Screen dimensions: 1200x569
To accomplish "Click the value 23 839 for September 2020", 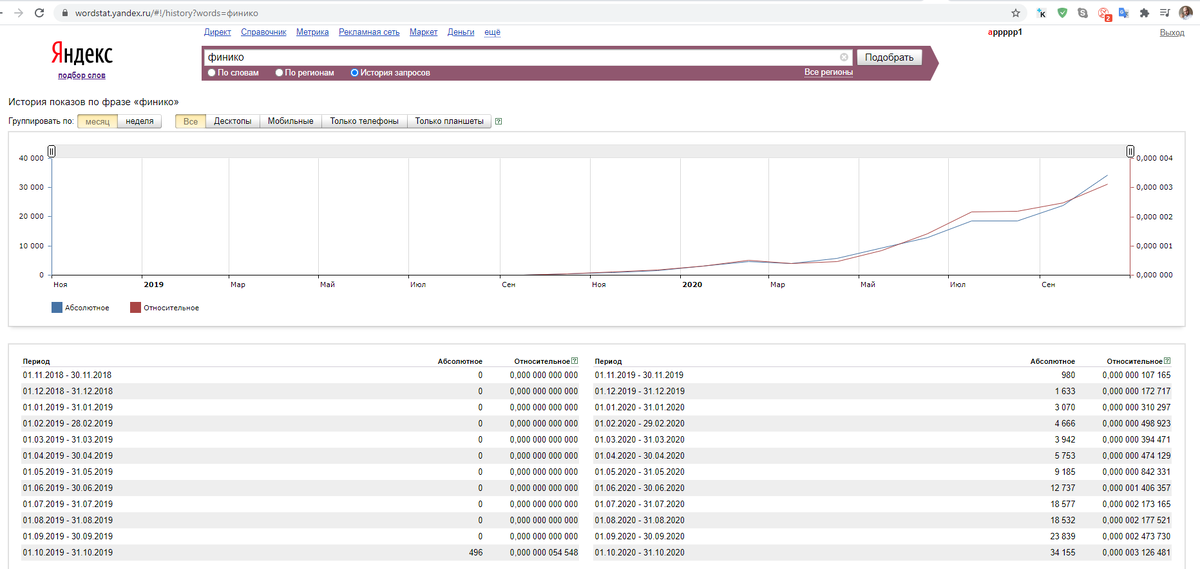I will [1058, 536].
